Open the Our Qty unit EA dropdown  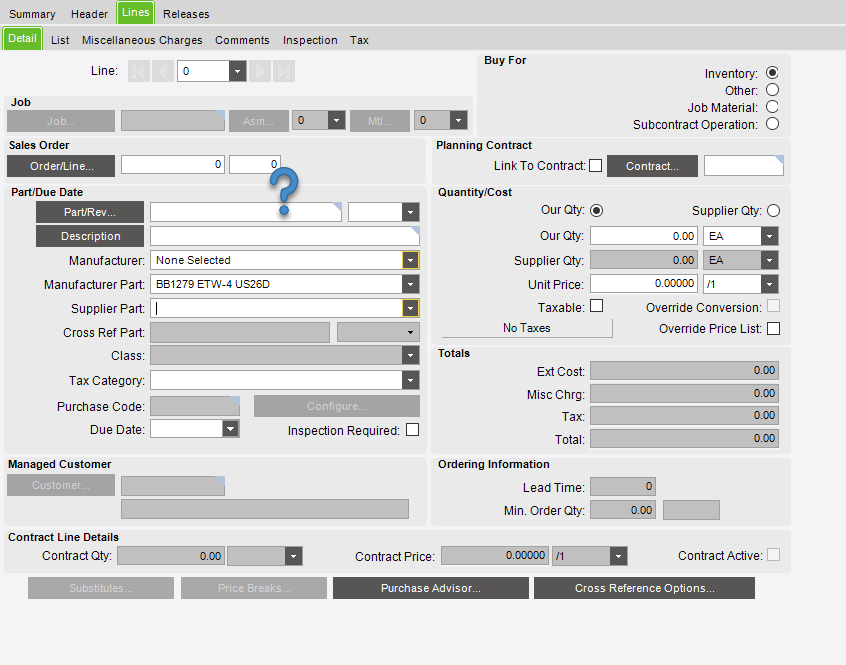click(x=769, y=236)
